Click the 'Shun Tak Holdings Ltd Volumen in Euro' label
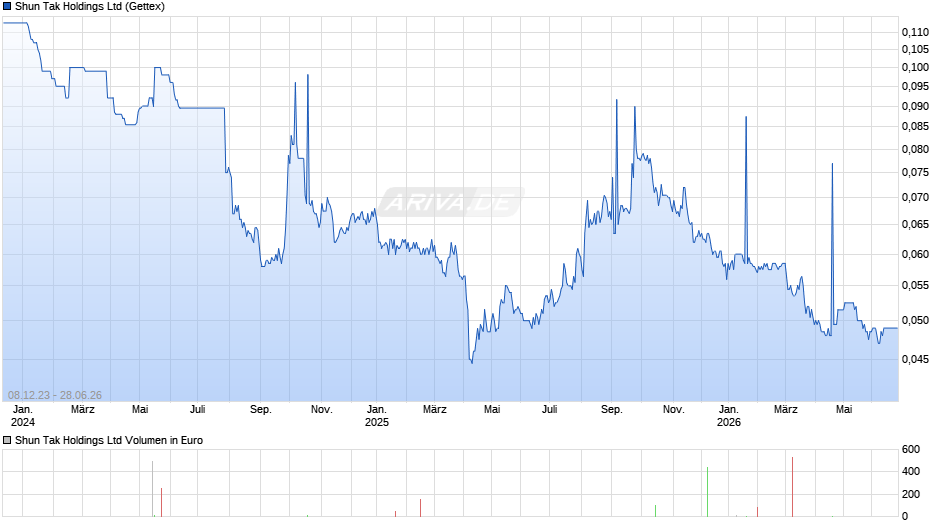This screenshot has height=526, width=940. coord(109,440)
